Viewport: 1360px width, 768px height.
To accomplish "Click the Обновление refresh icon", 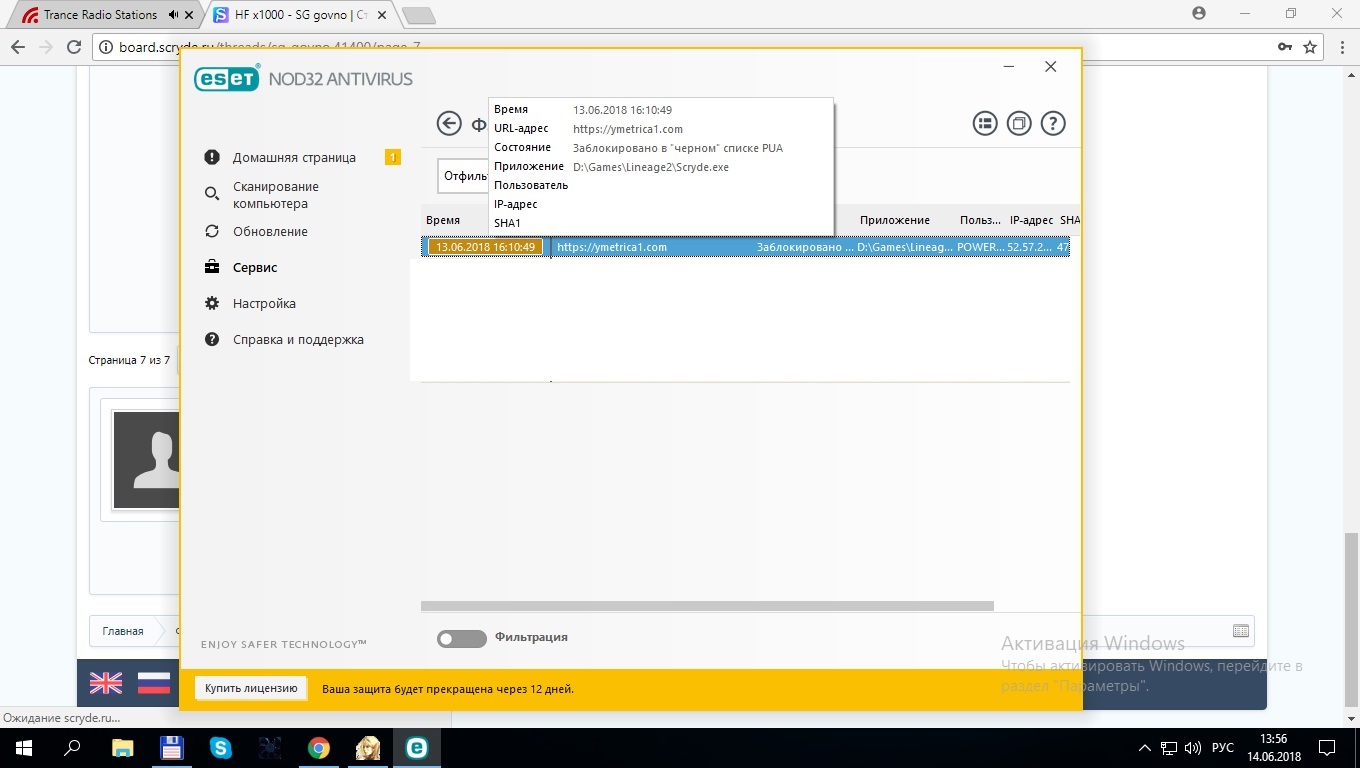I will (x=212, y=231).
